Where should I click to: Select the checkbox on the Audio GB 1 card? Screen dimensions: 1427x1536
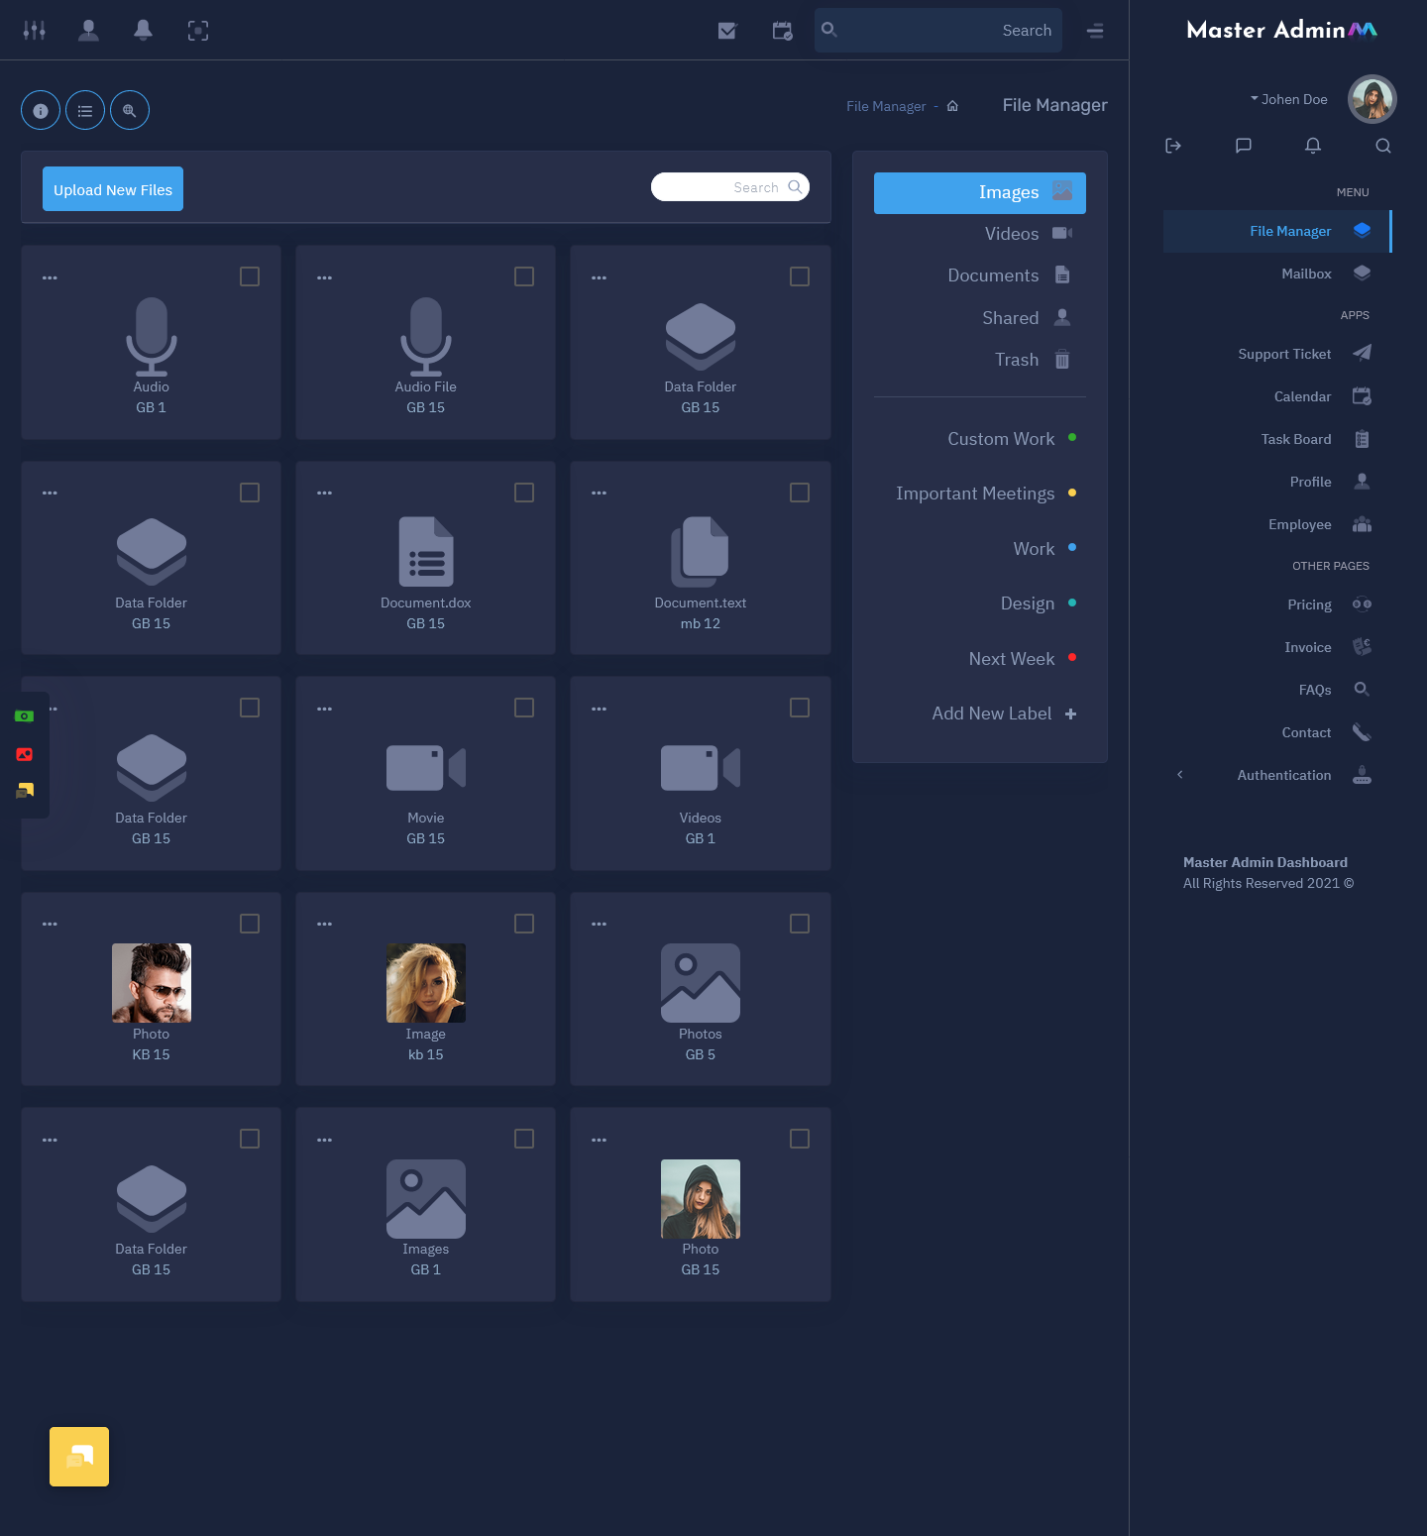249,276
